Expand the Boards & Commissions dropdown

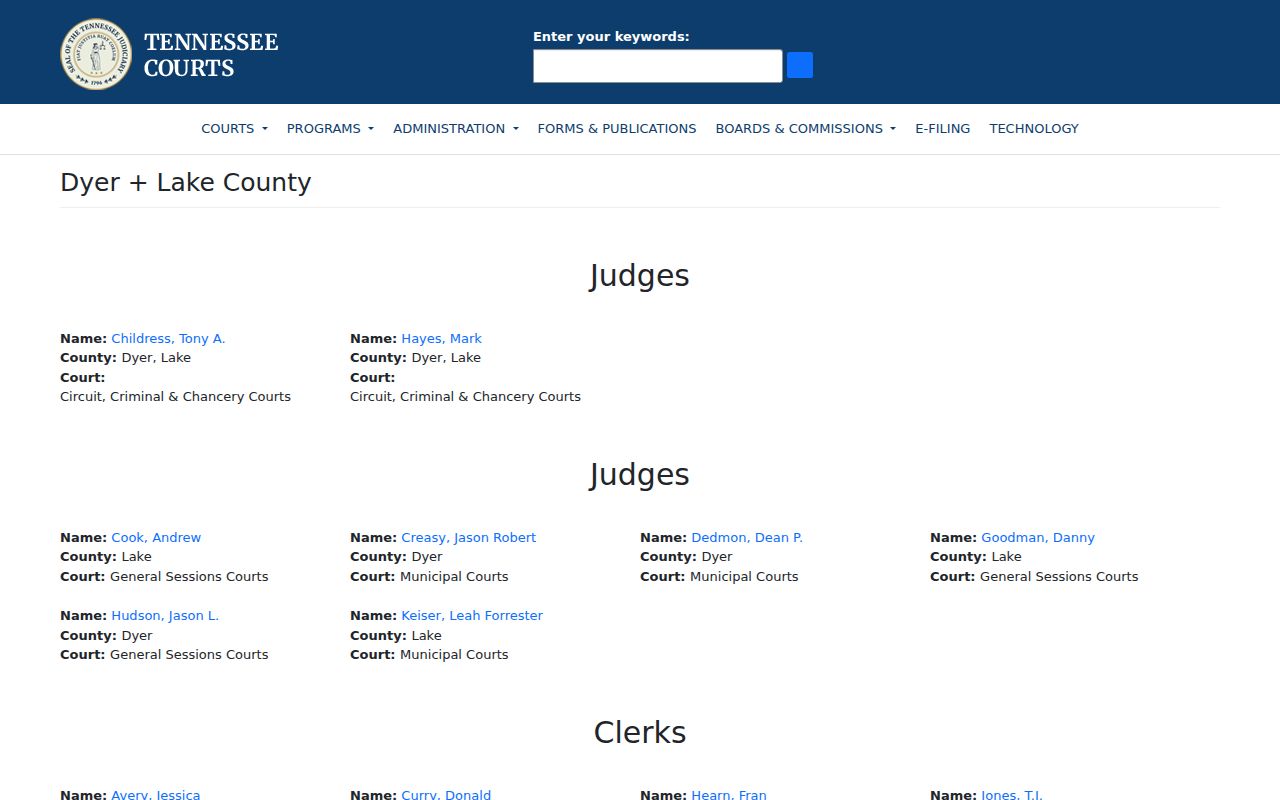coord(806,128)
